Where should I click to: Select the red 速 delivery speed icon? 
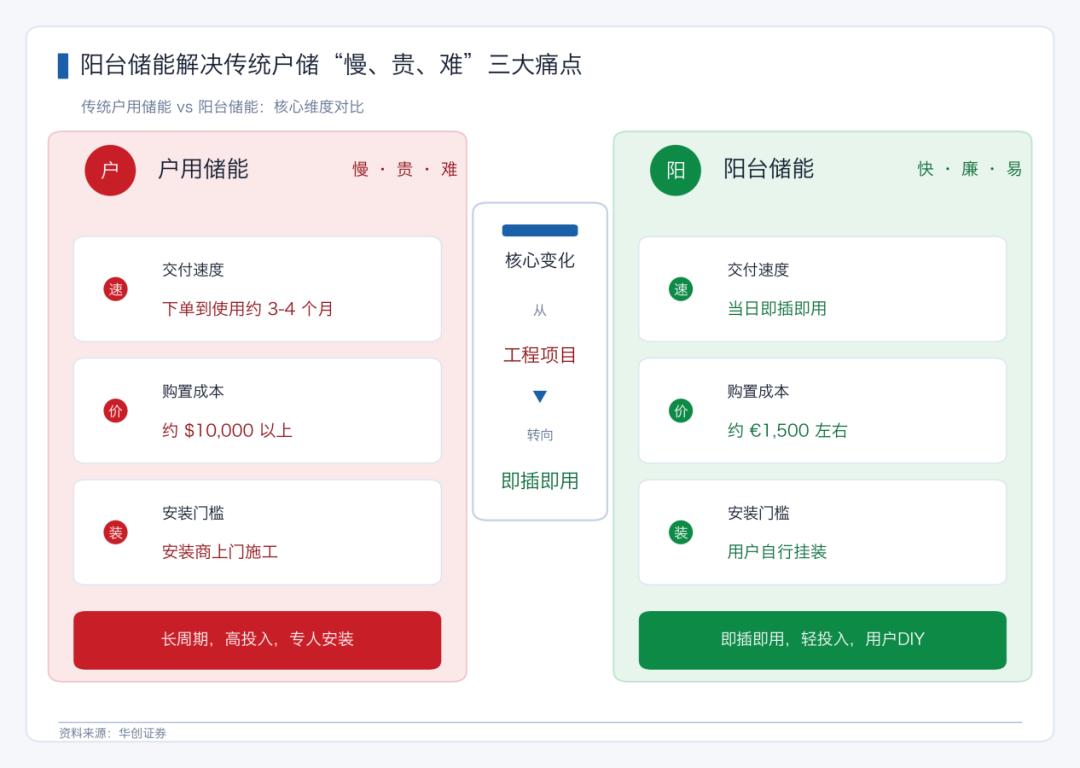click(116, 289)
